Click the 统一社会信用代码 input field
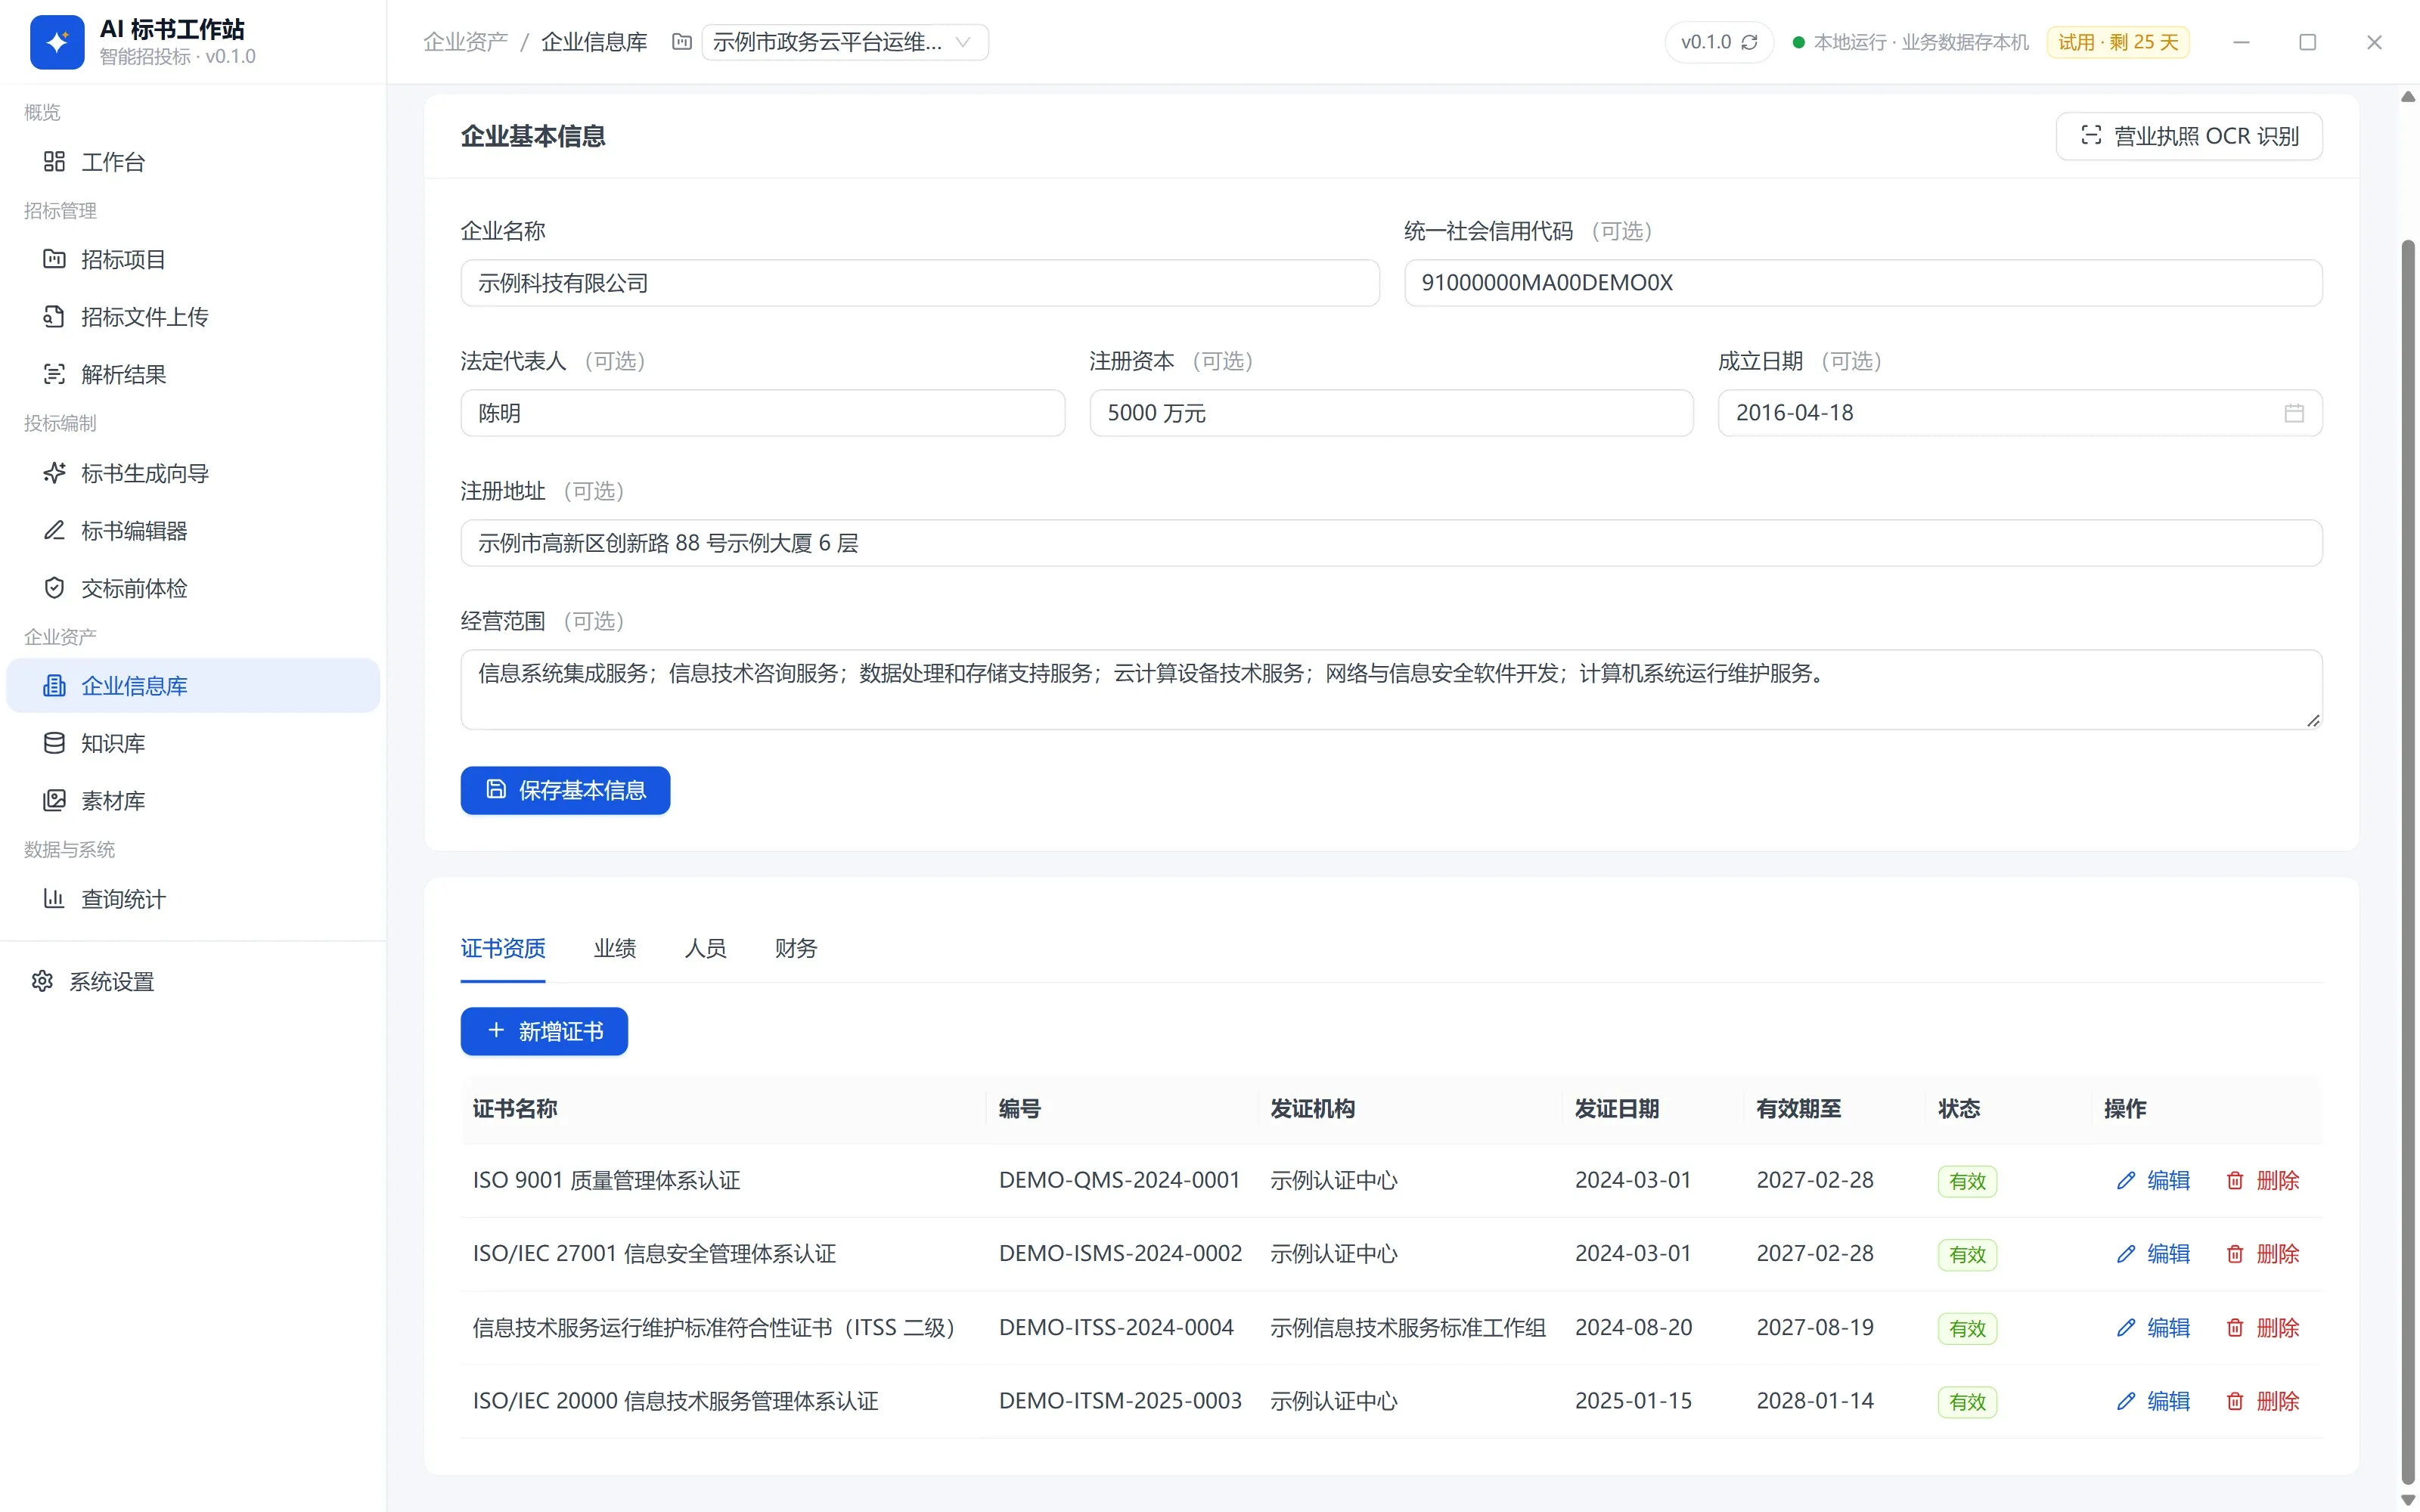 (x=1863, y=283)
